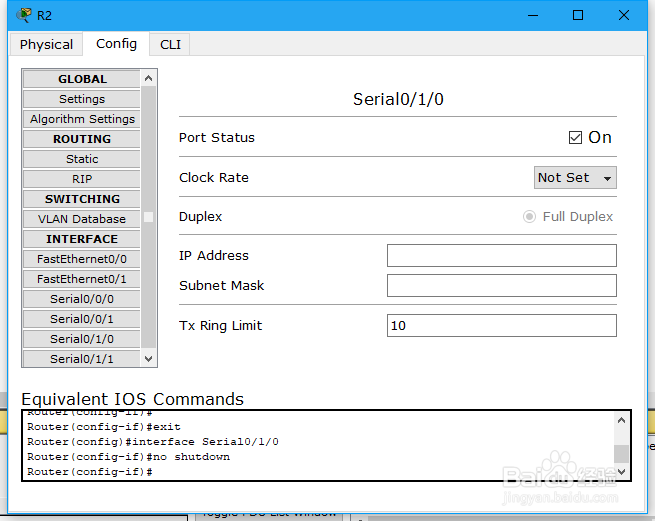The image size is (655, 521).
Task: Open global Settings
Action: (82, 99)
